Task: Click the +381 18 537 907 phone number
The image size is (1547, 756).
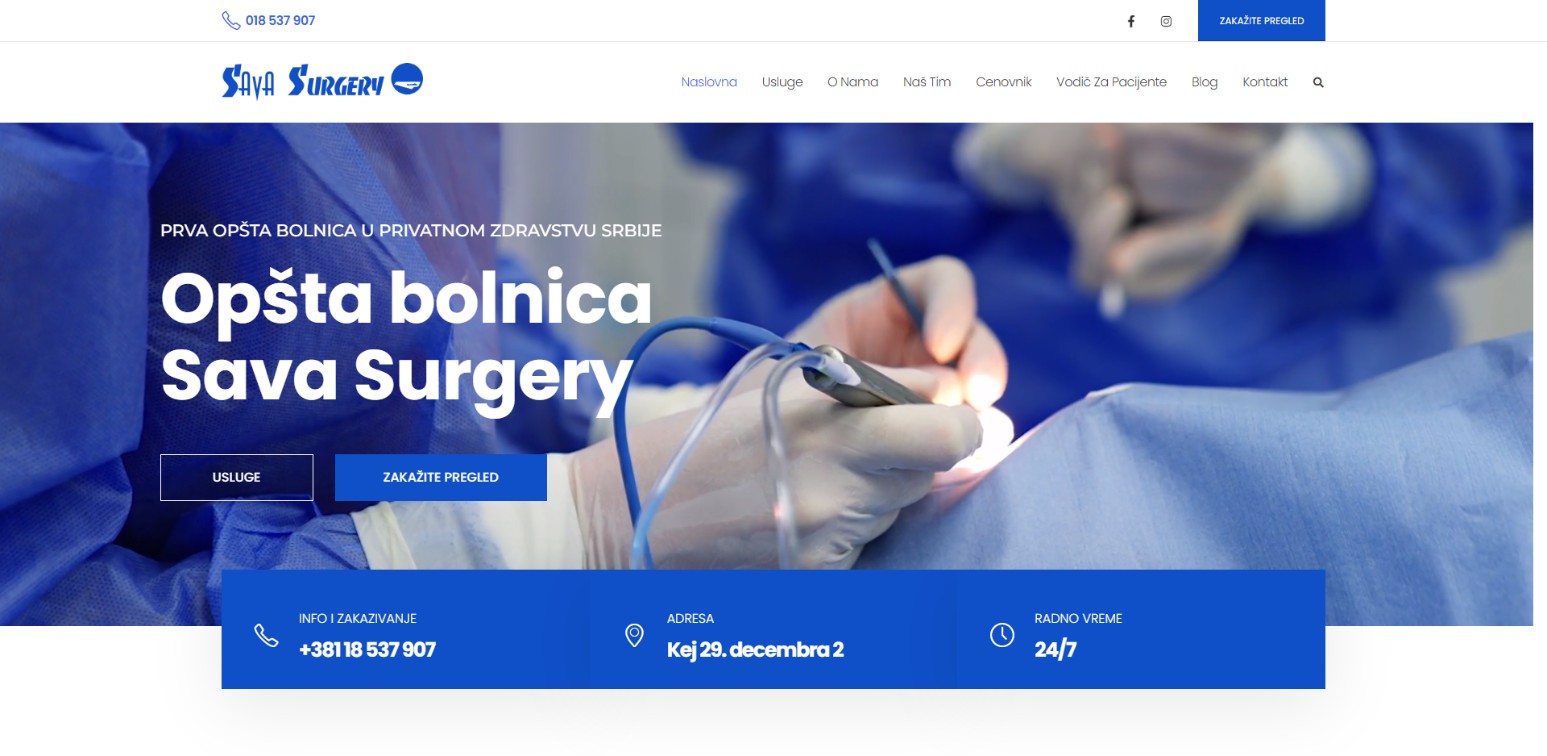Action: click(367, 650)
